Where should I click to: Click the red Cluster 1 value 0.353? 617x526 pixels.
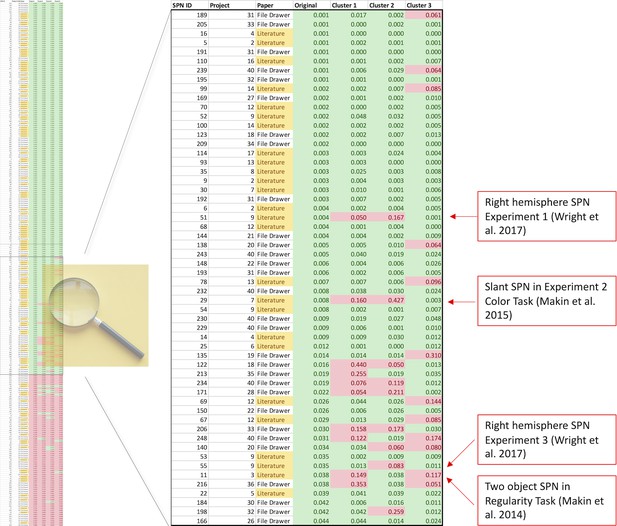tap(349, 484)
